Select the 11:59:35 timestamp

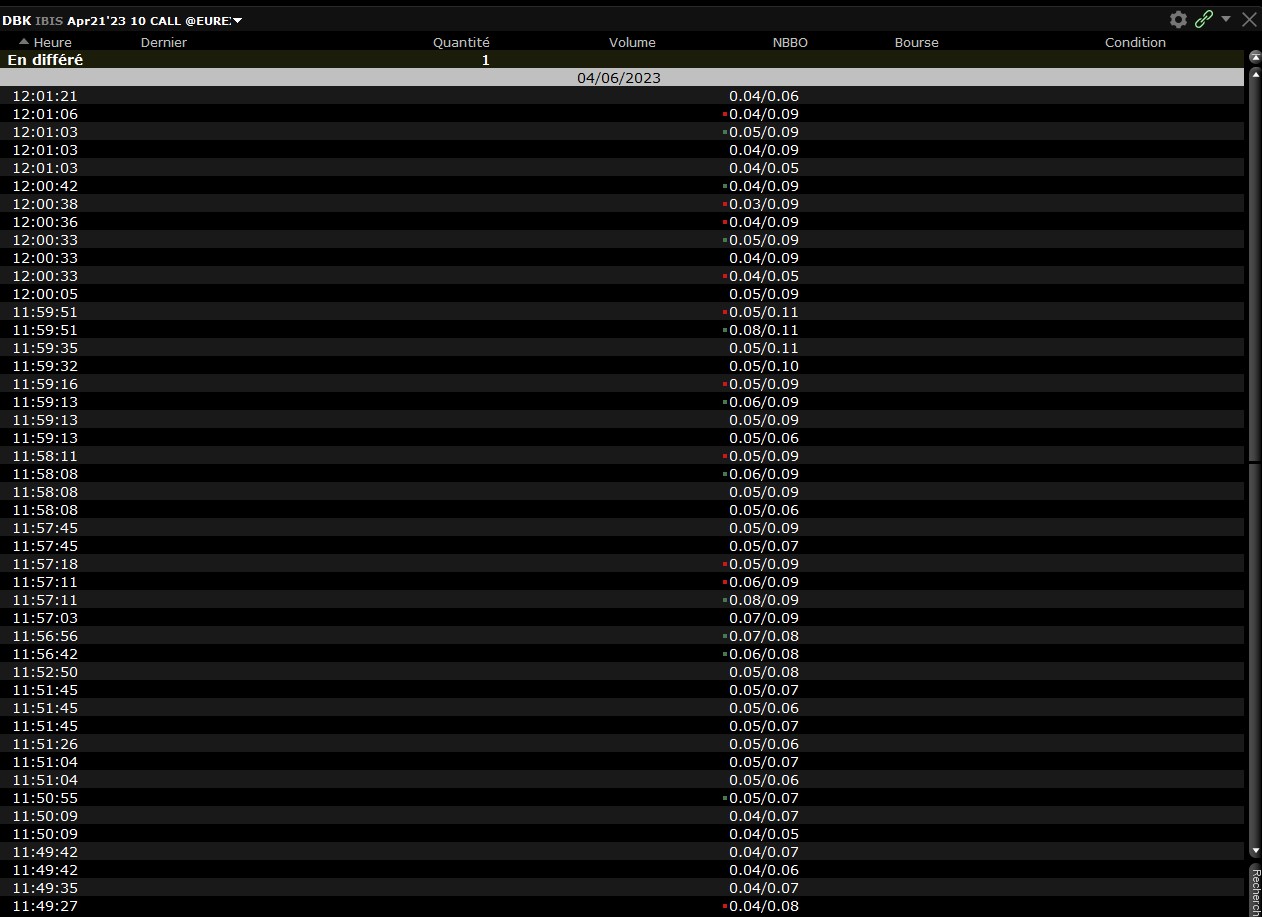pos(45,348)
